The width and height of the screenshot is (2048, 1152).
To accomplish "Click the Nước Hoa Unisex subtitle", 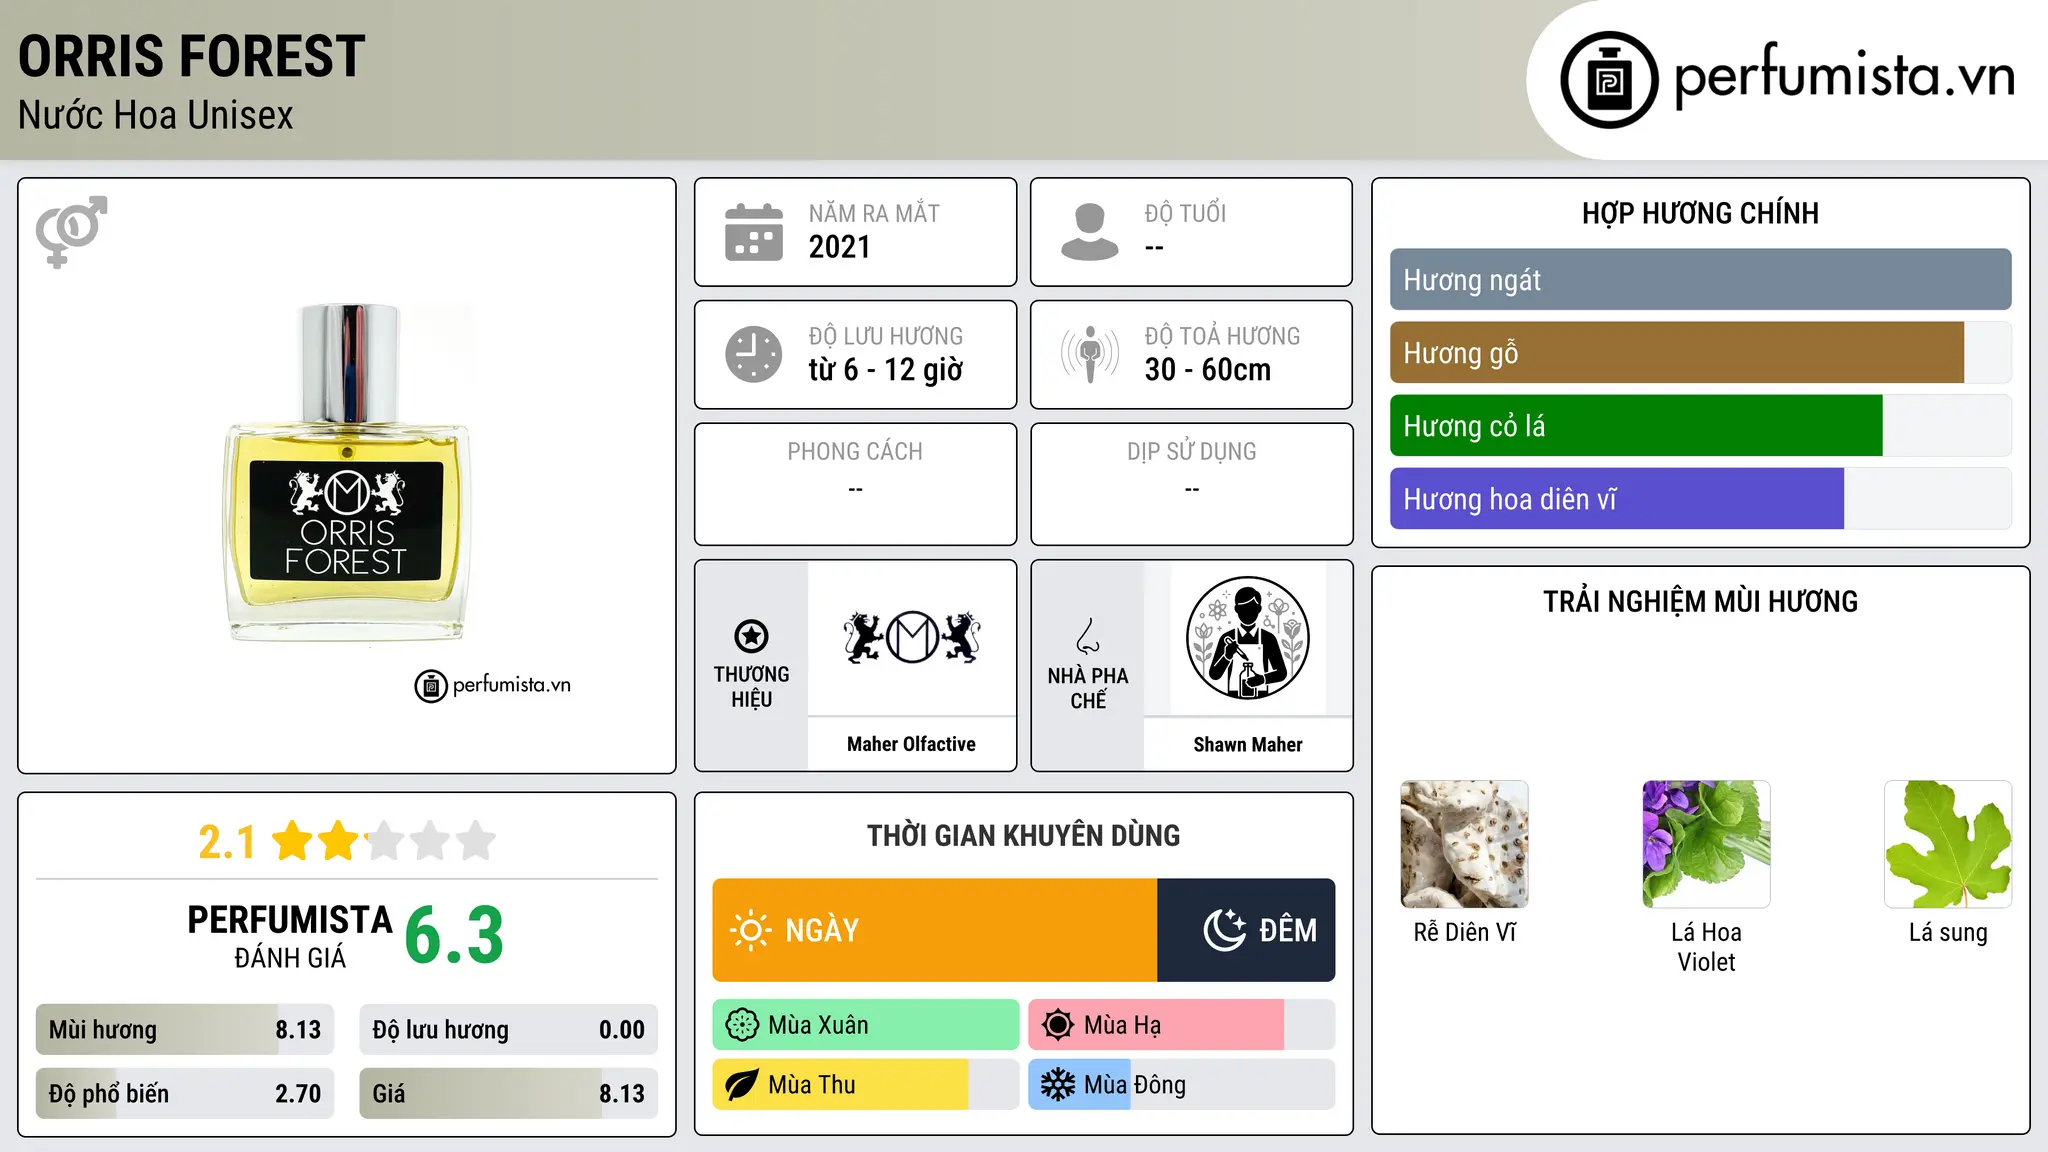I will pyautogui.click(x=156, y=116).
